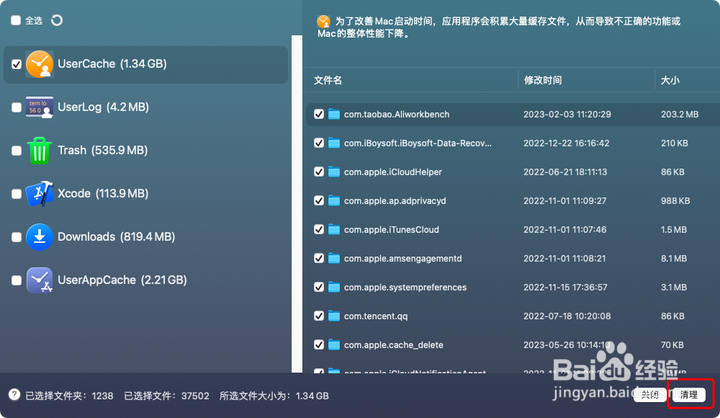
Task: Uncheck com.apple.cache_delete file checkbox
Action: 319,345
